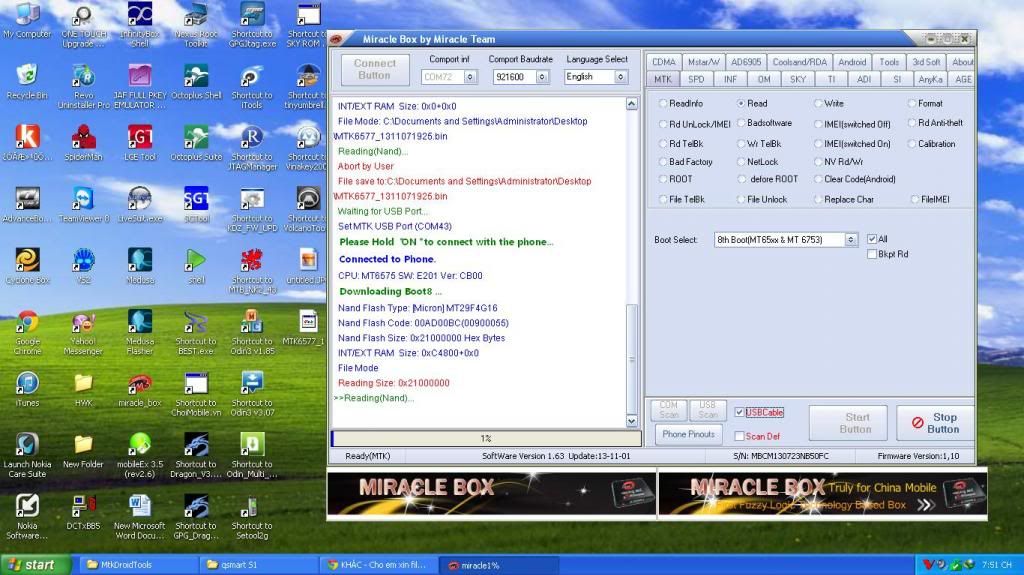Toggle the USBCable checkbox
Screen dimensions: 1024x575
coord(739,412)
